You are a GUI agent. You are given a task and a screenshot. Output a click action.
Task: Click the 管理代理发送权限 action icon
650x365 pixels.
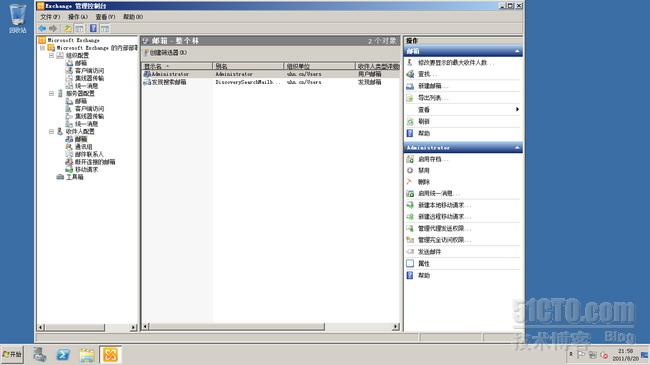pyautogui.click(x=410, y=229)
